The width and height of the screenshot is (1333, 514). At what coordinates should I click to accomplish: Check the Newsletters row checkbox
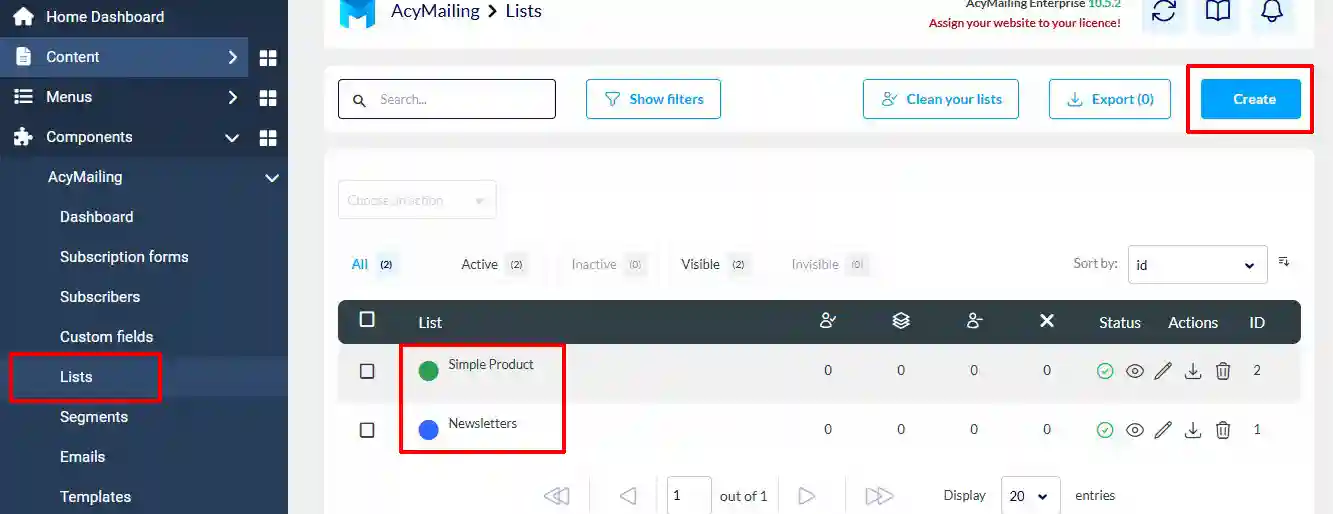tap(367, 430)
